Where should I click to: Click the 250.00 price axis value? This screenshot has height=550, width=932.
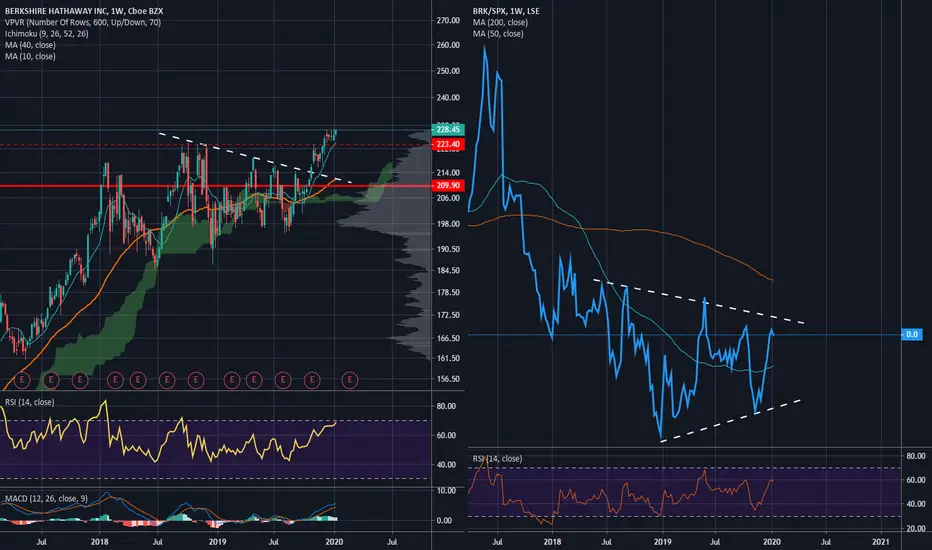pyautogui.click(x=448, y=71)
